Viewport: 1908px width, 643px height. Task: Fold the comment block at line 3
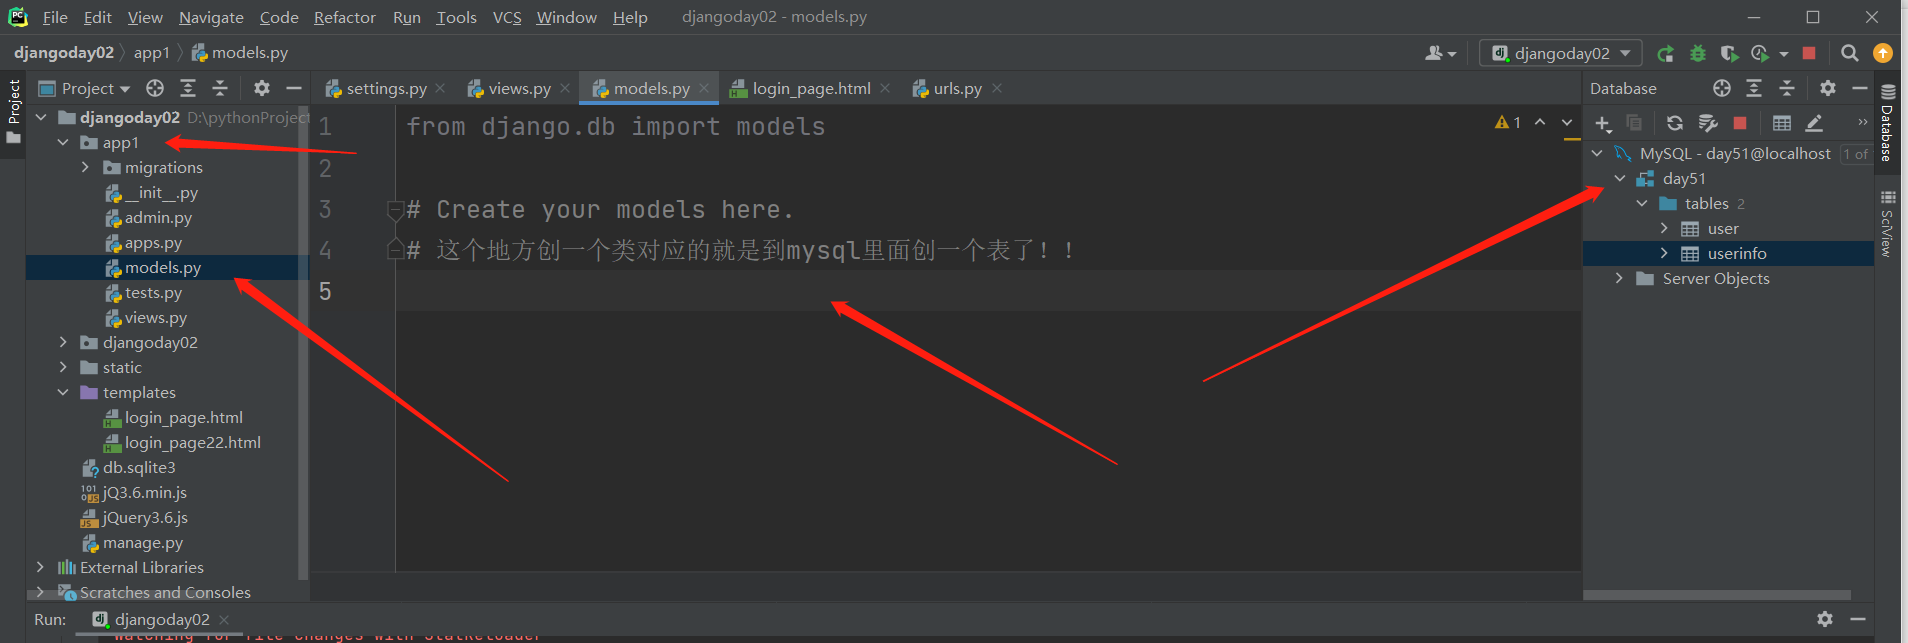pyautogui.click(x=395, y=210)
